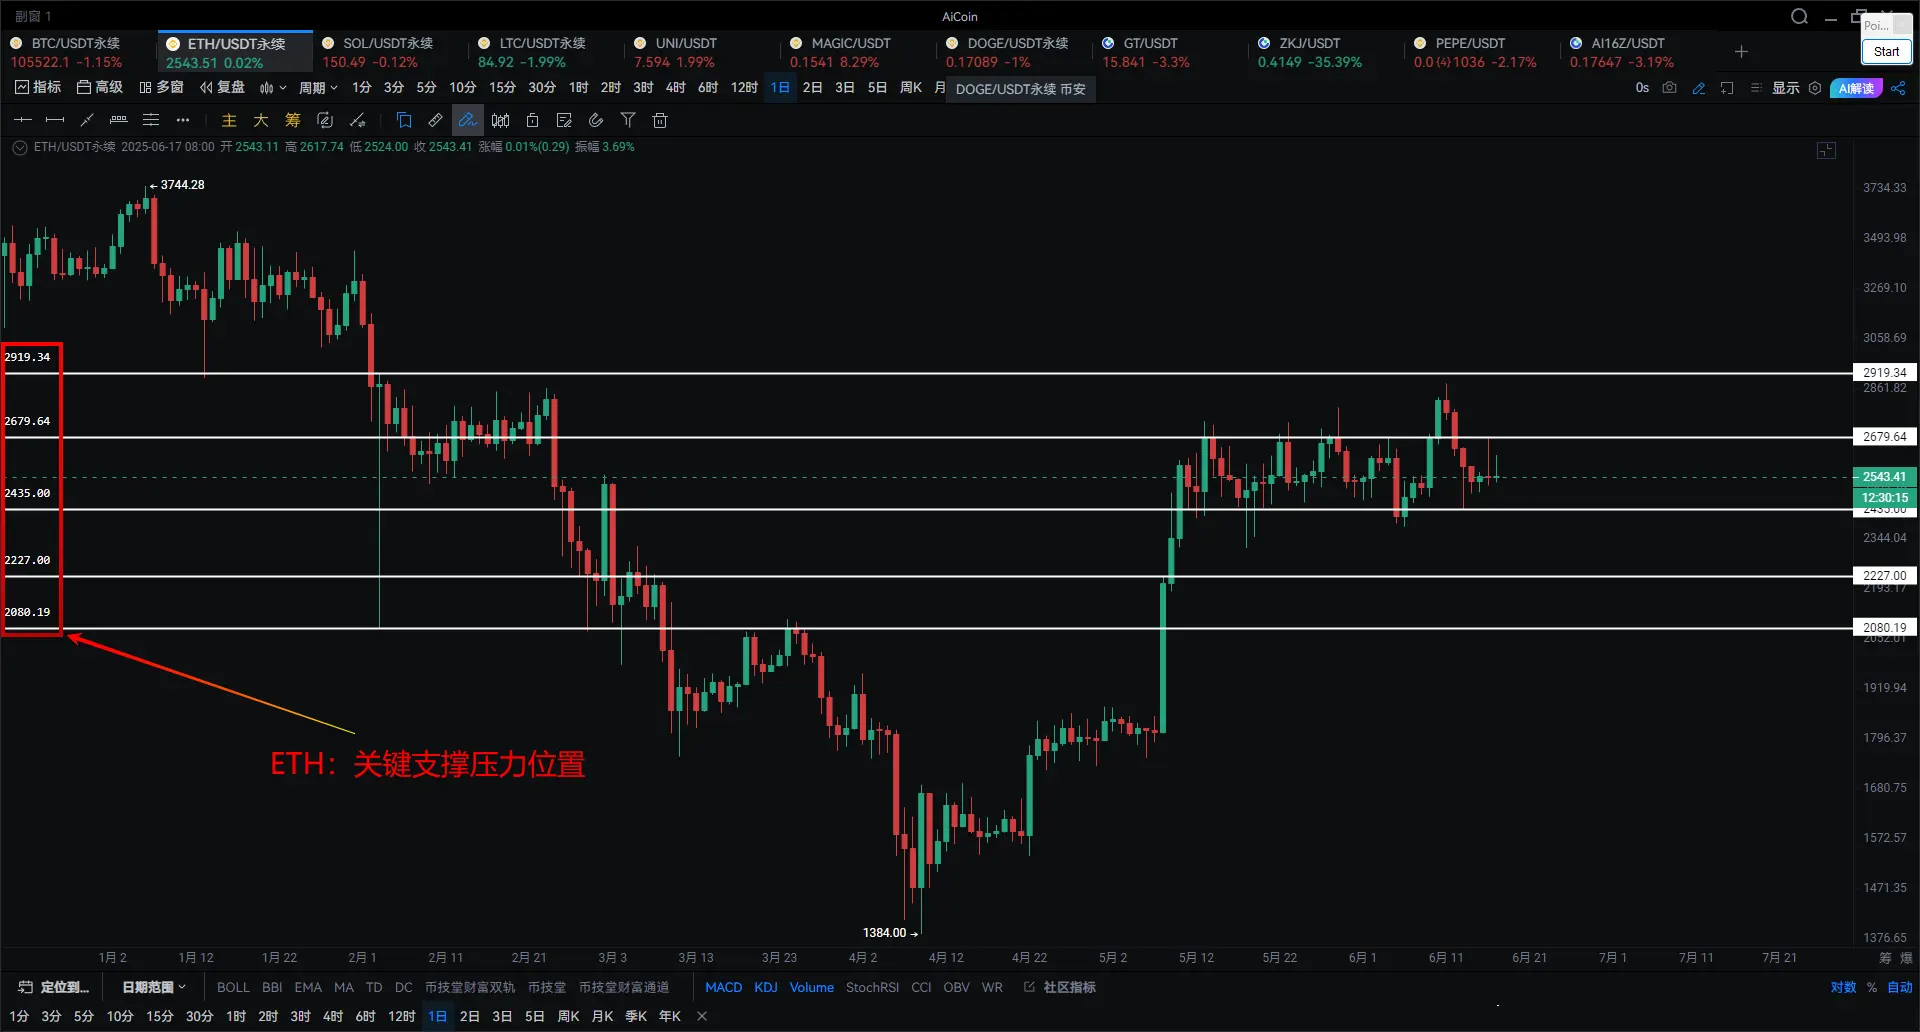The height and width of the screenshot is (1032, 1920).
Task: Click the blue pencil edit icon
Action: (1698, 88)
